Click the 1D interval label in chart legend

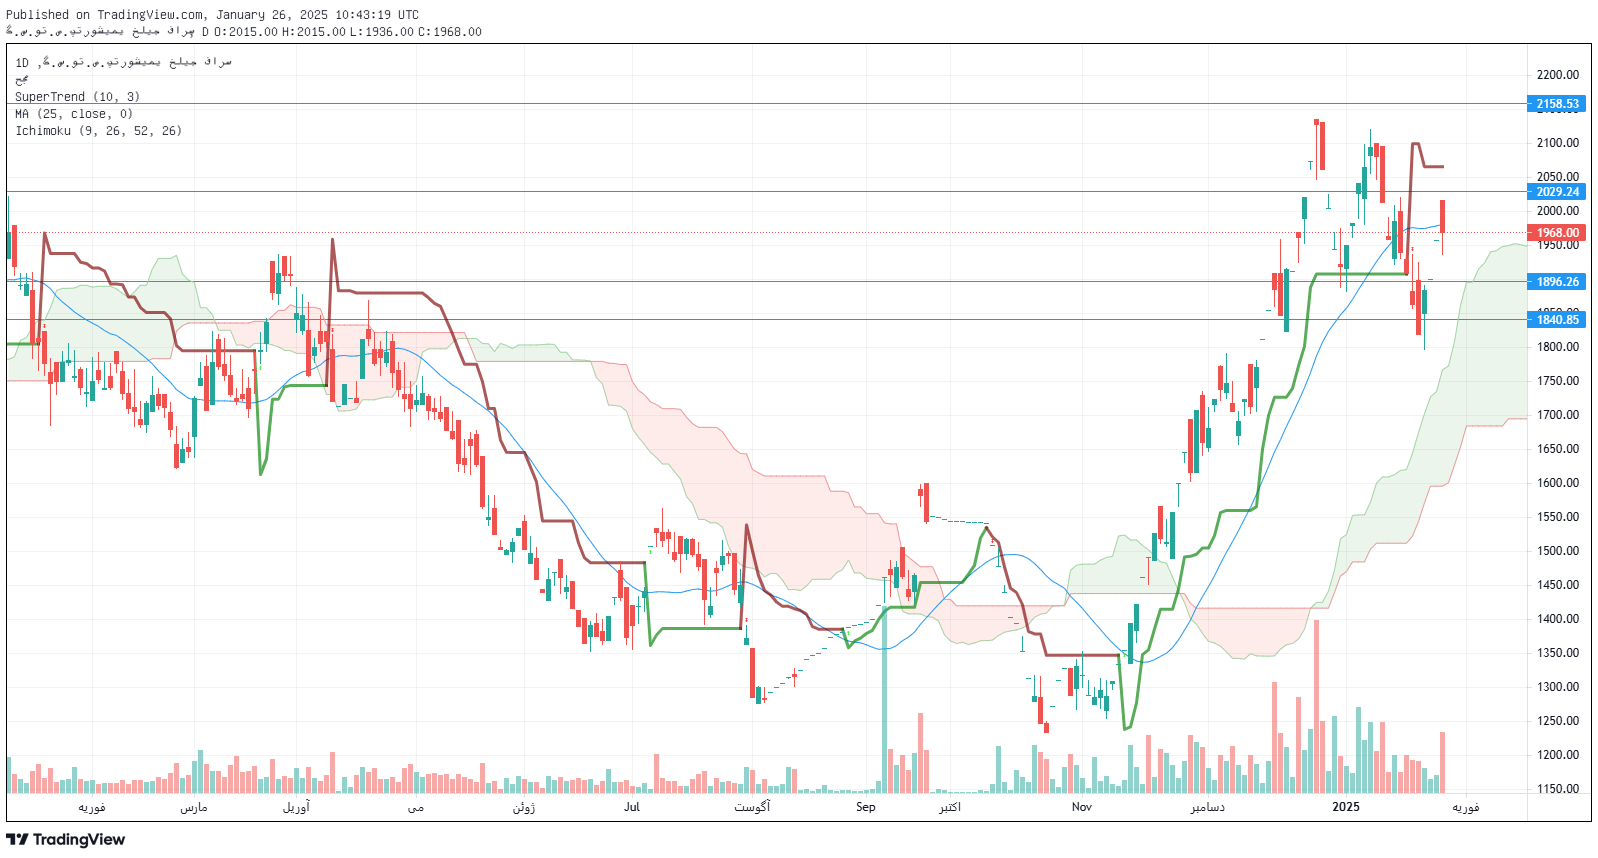[x=22, y=63]
